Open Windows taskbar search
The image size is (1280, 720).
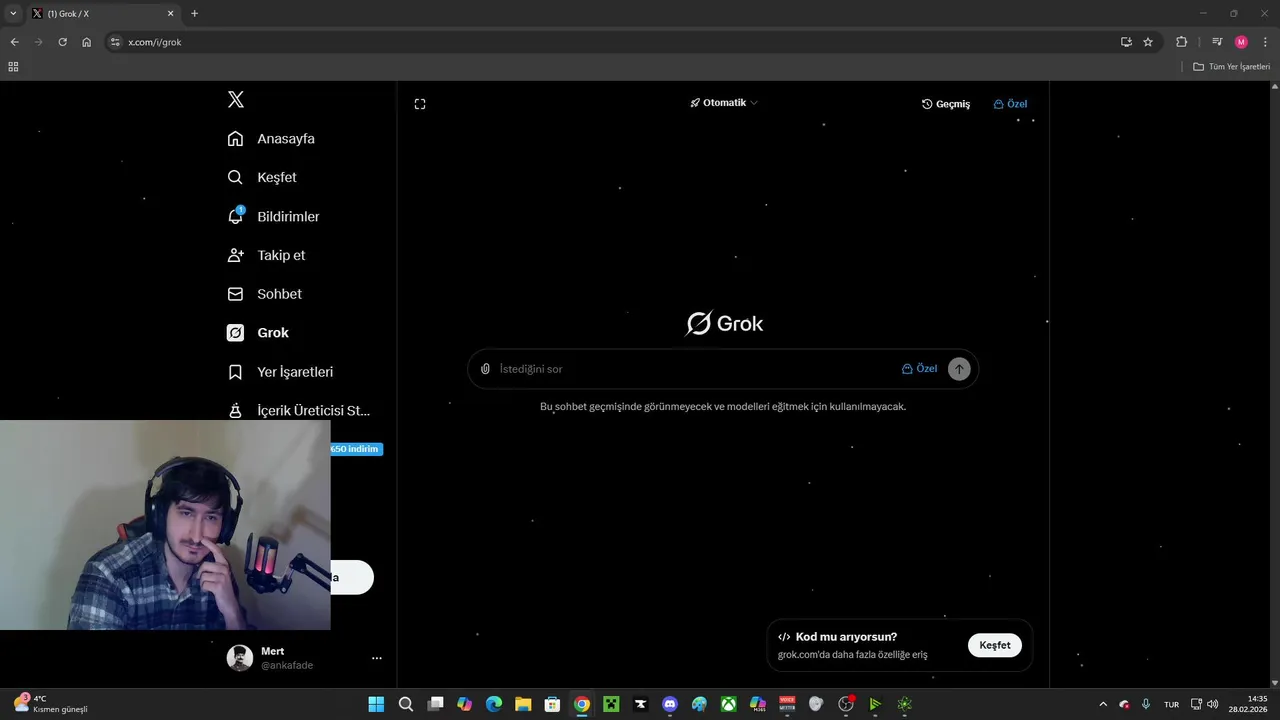tap(406, 704)
